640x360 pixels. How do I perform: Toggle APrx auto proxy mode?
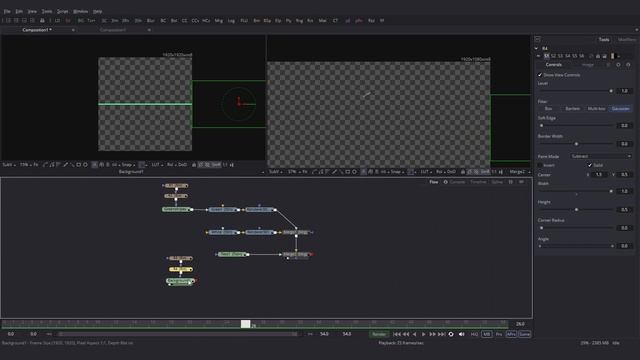coord(511,334)
